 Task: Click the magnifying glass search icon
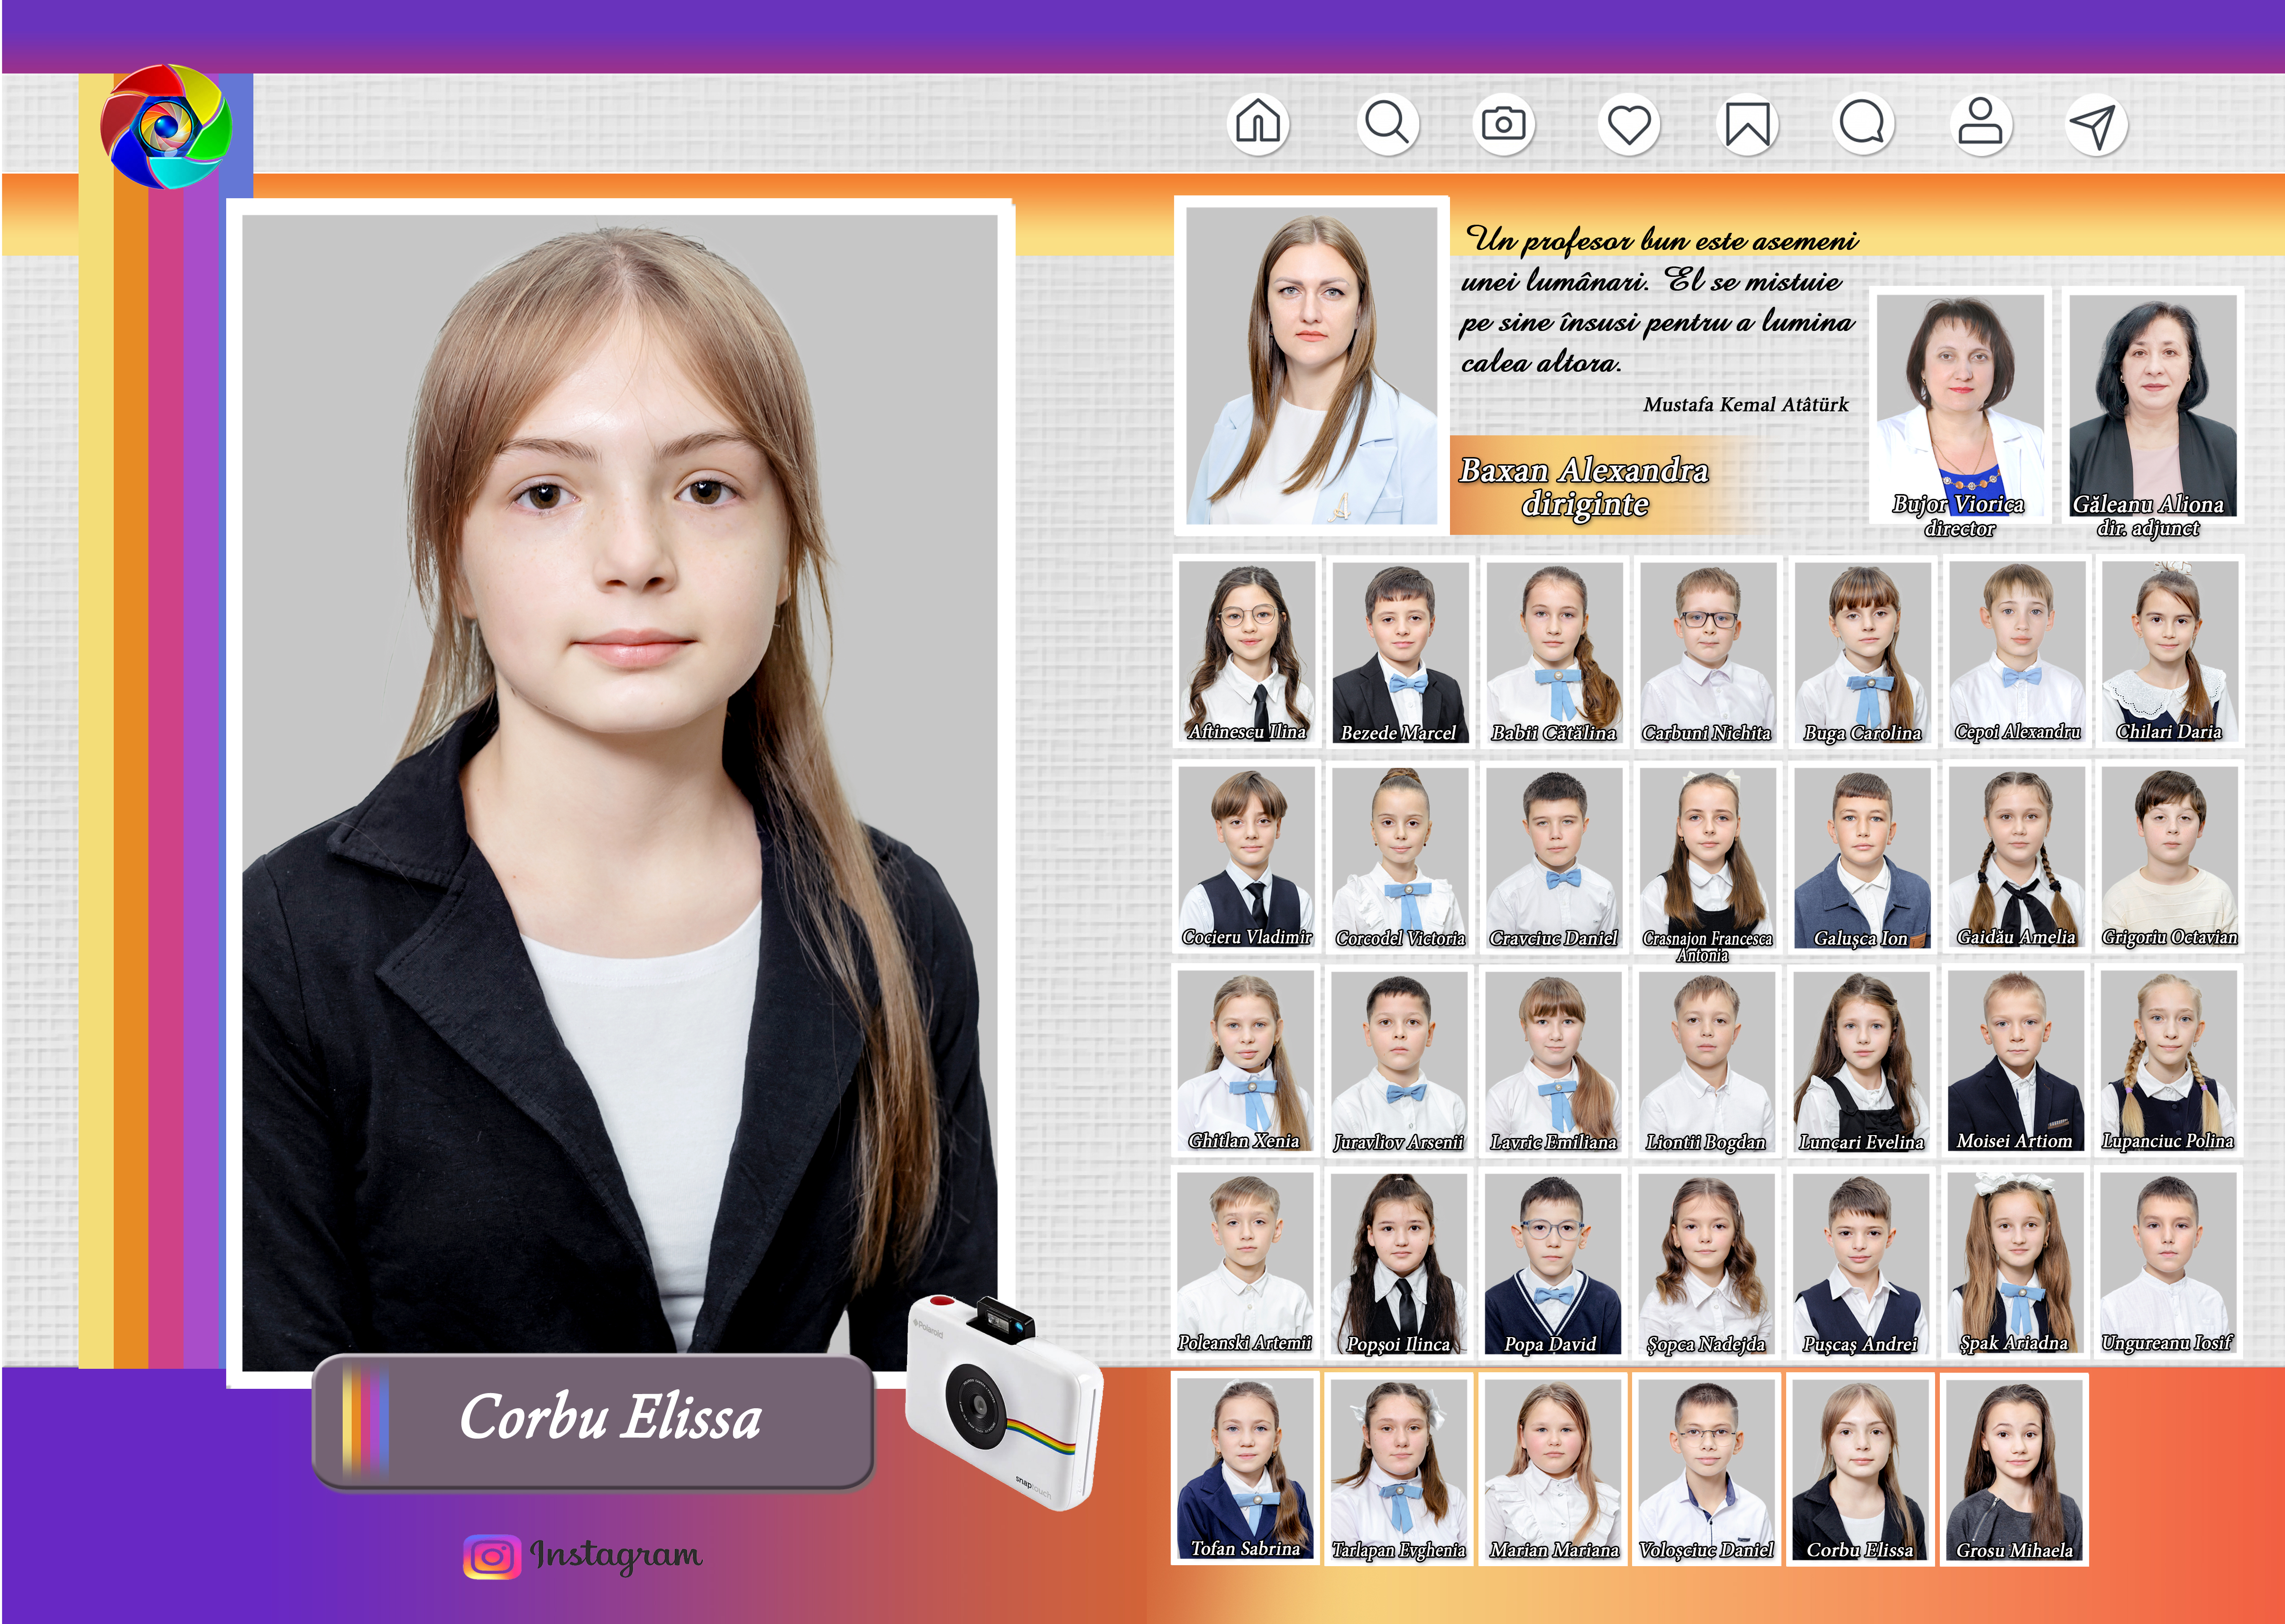pyautogui.click(x=1387, y=124)
